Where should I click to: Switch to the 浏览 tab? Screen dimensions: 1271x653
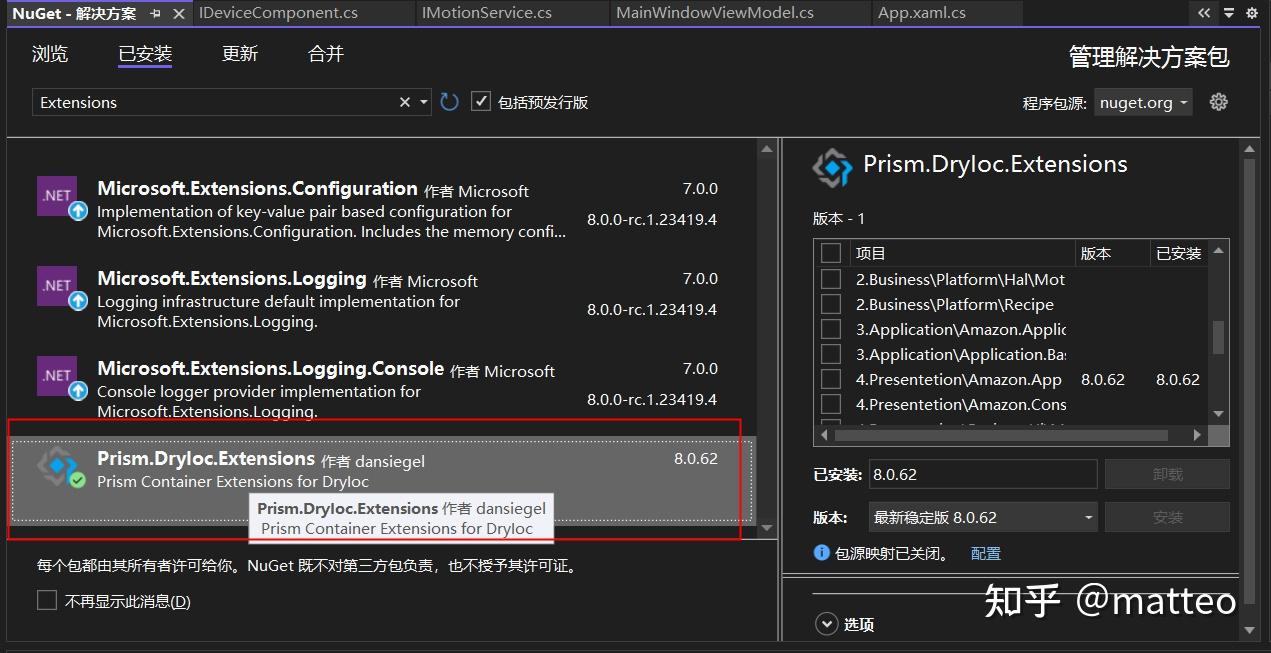coord(50,54)
